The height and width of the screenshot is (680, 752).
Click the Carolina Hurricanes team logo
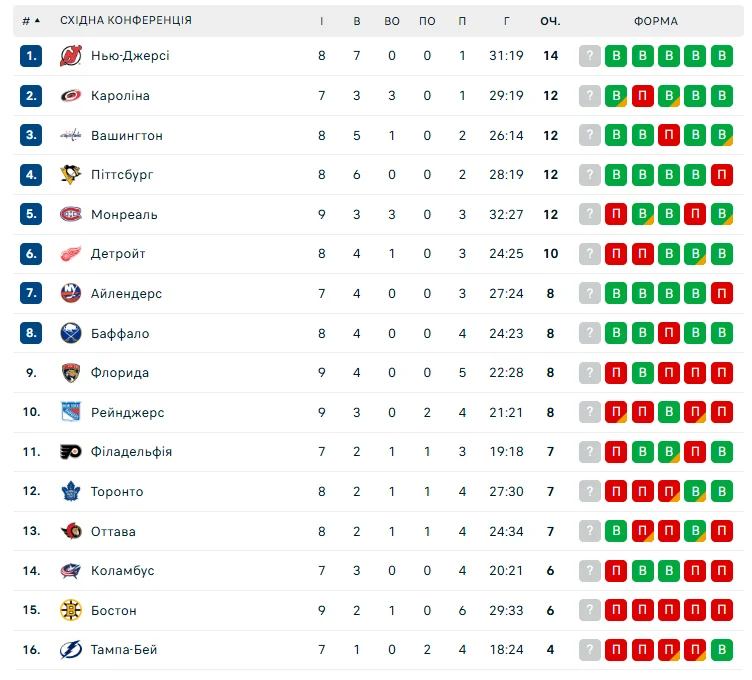pyautogui.click(x=70, y=96)
